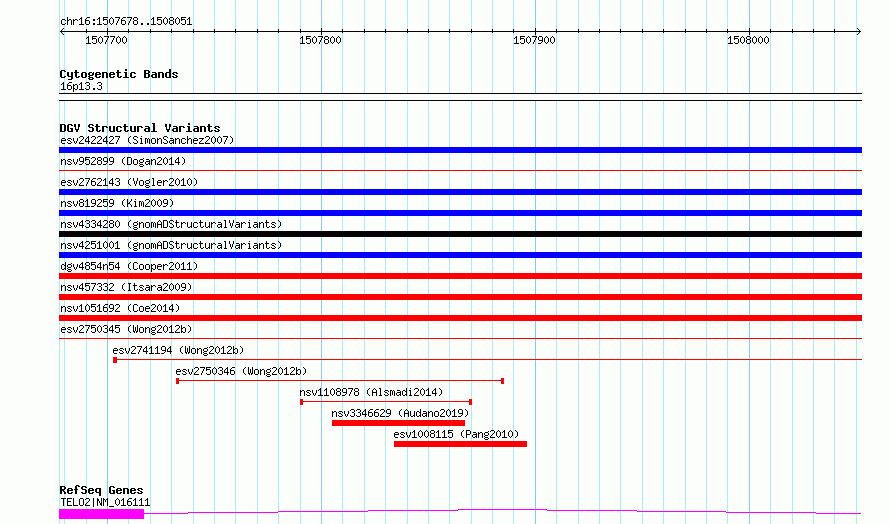890x524 pixels.
Task: Open esv2750346 (Wong2012b) variant label
Action: pos(241,371)
